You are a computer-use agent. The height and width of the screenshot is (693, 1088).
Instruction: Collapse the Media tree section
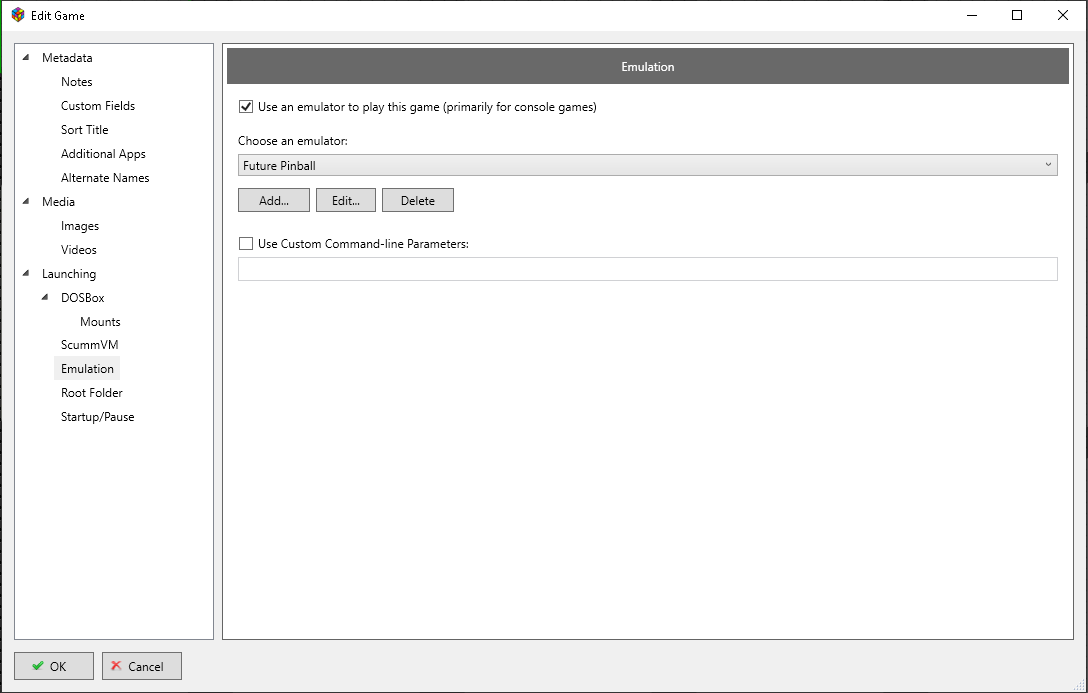[26, 201]
